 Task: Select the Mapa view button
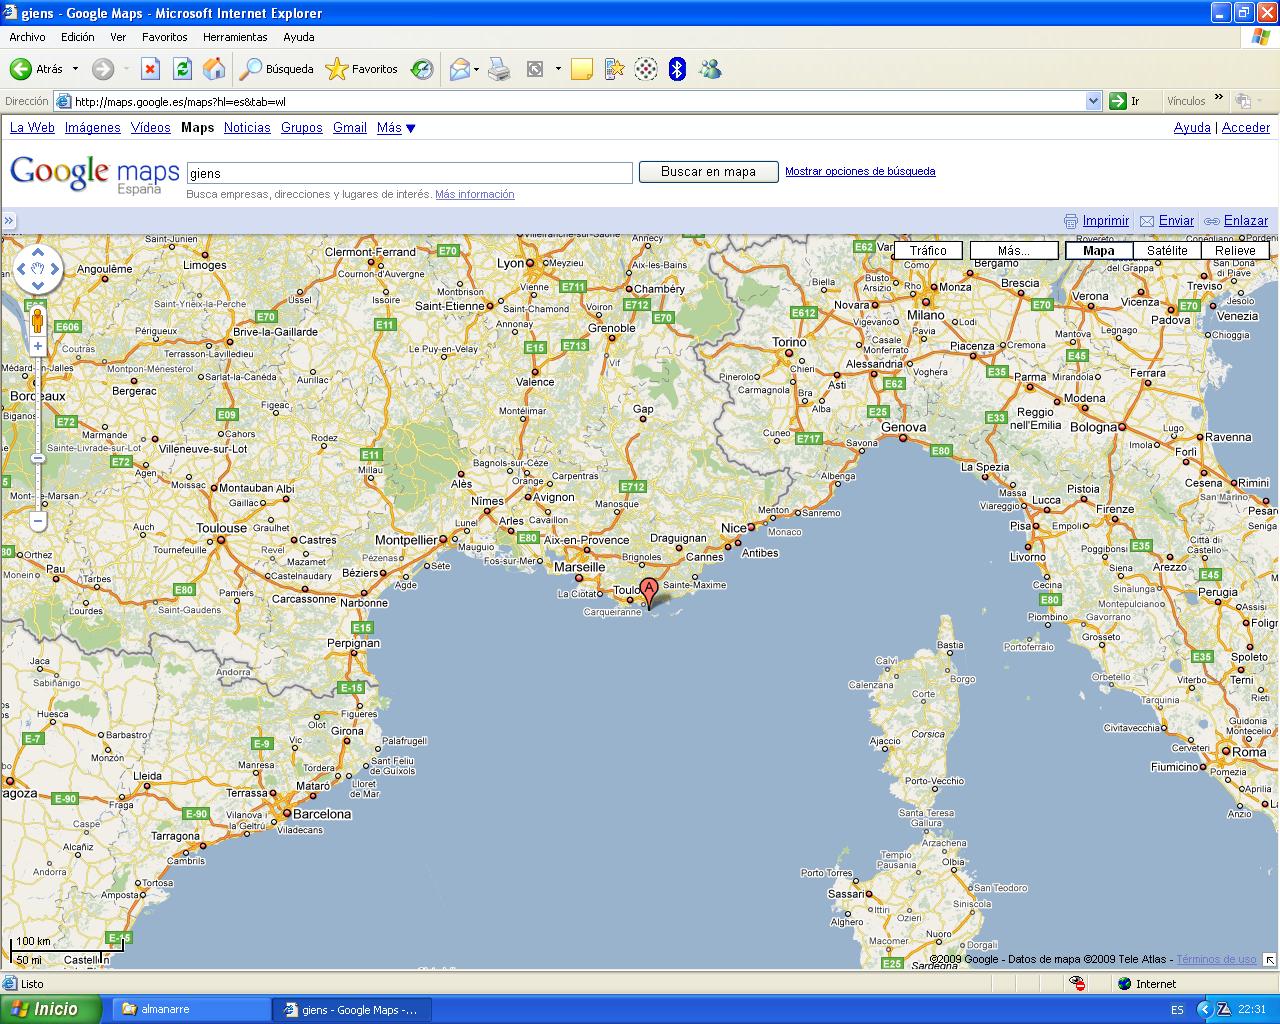(1099, 251)
